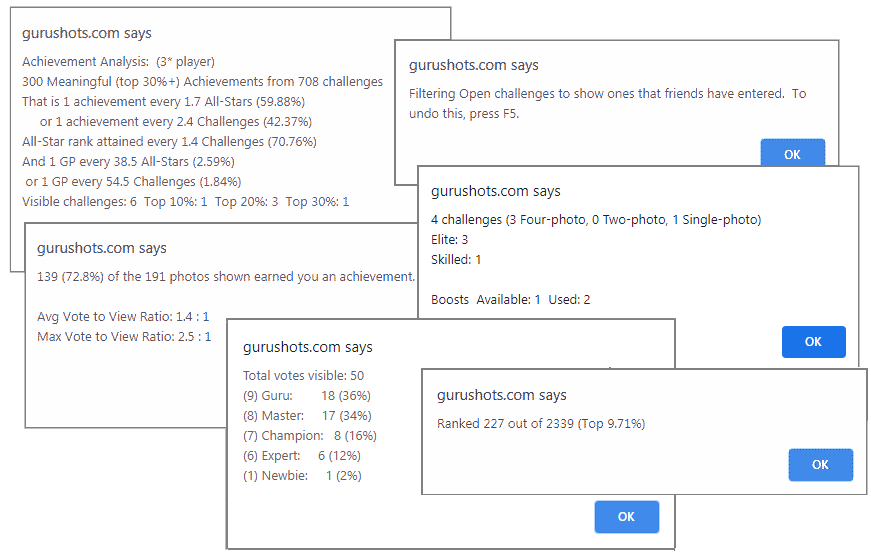
Task: Click 'Filtering Open challenges to show ones that friends' text
Action: (x=608, y=94)
